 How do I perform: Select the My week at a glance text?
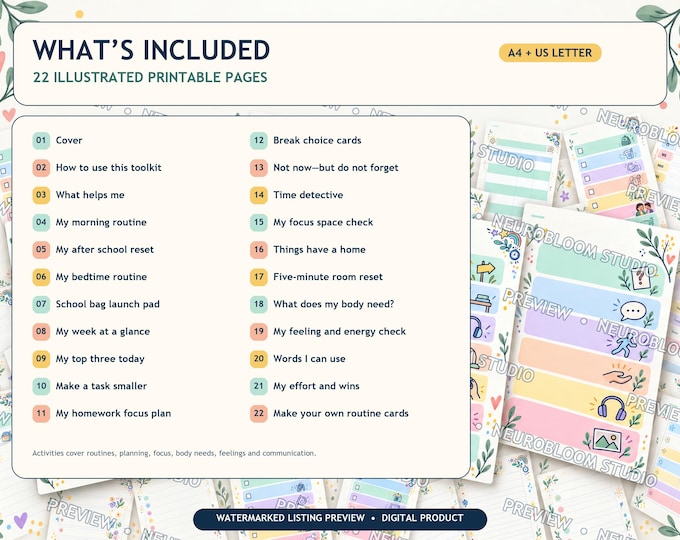pyautogui.click(x=103, y=332)
